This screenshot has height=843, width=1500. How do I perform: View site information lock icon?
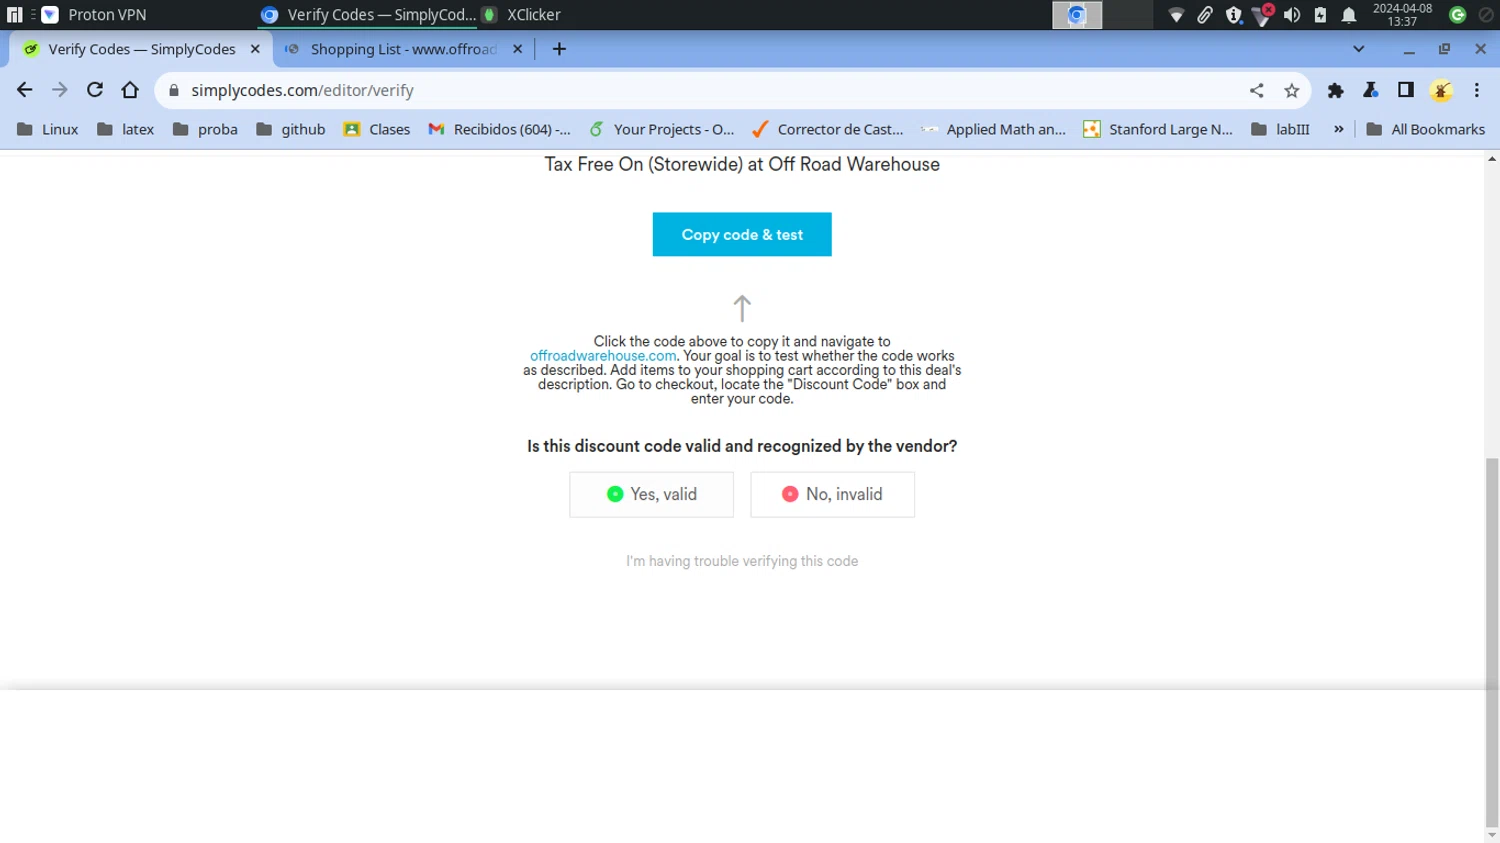(174, 90)
